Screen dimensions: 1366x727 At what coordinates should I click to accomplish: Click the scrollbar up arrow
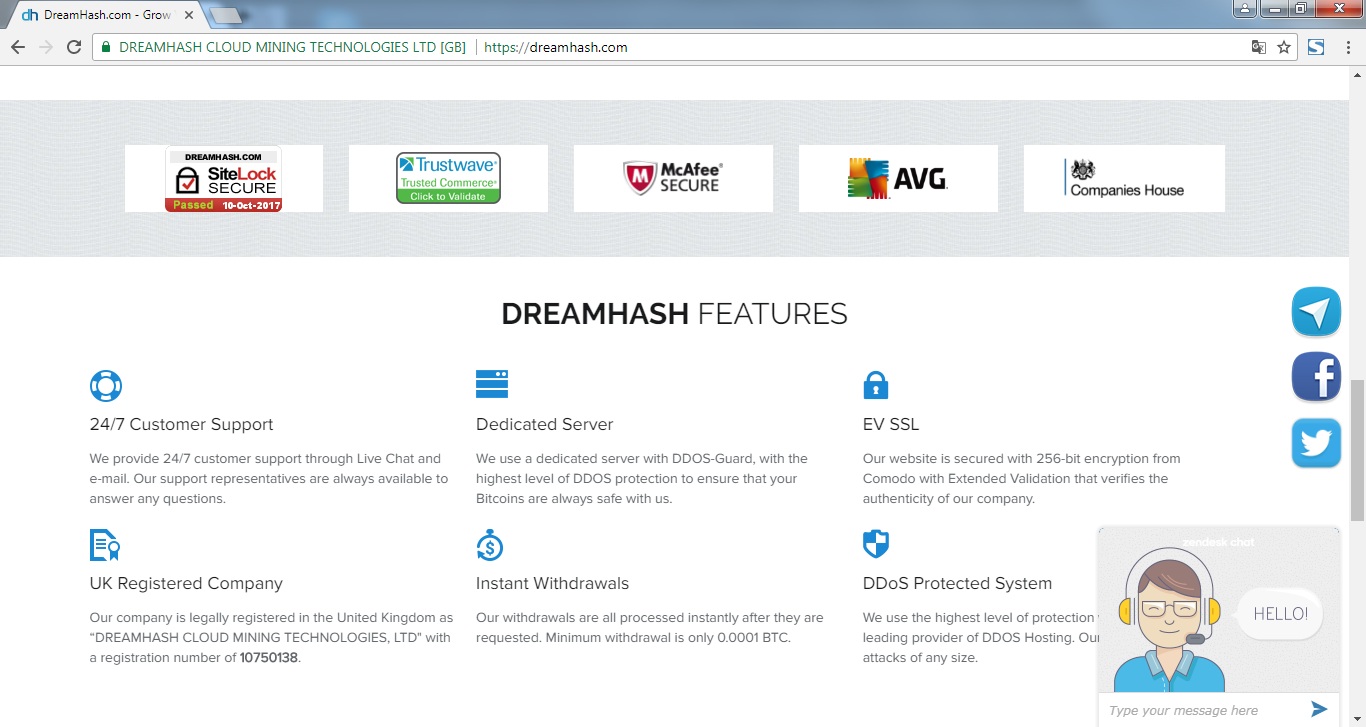pyautogui.click(x=1357, y=75)
